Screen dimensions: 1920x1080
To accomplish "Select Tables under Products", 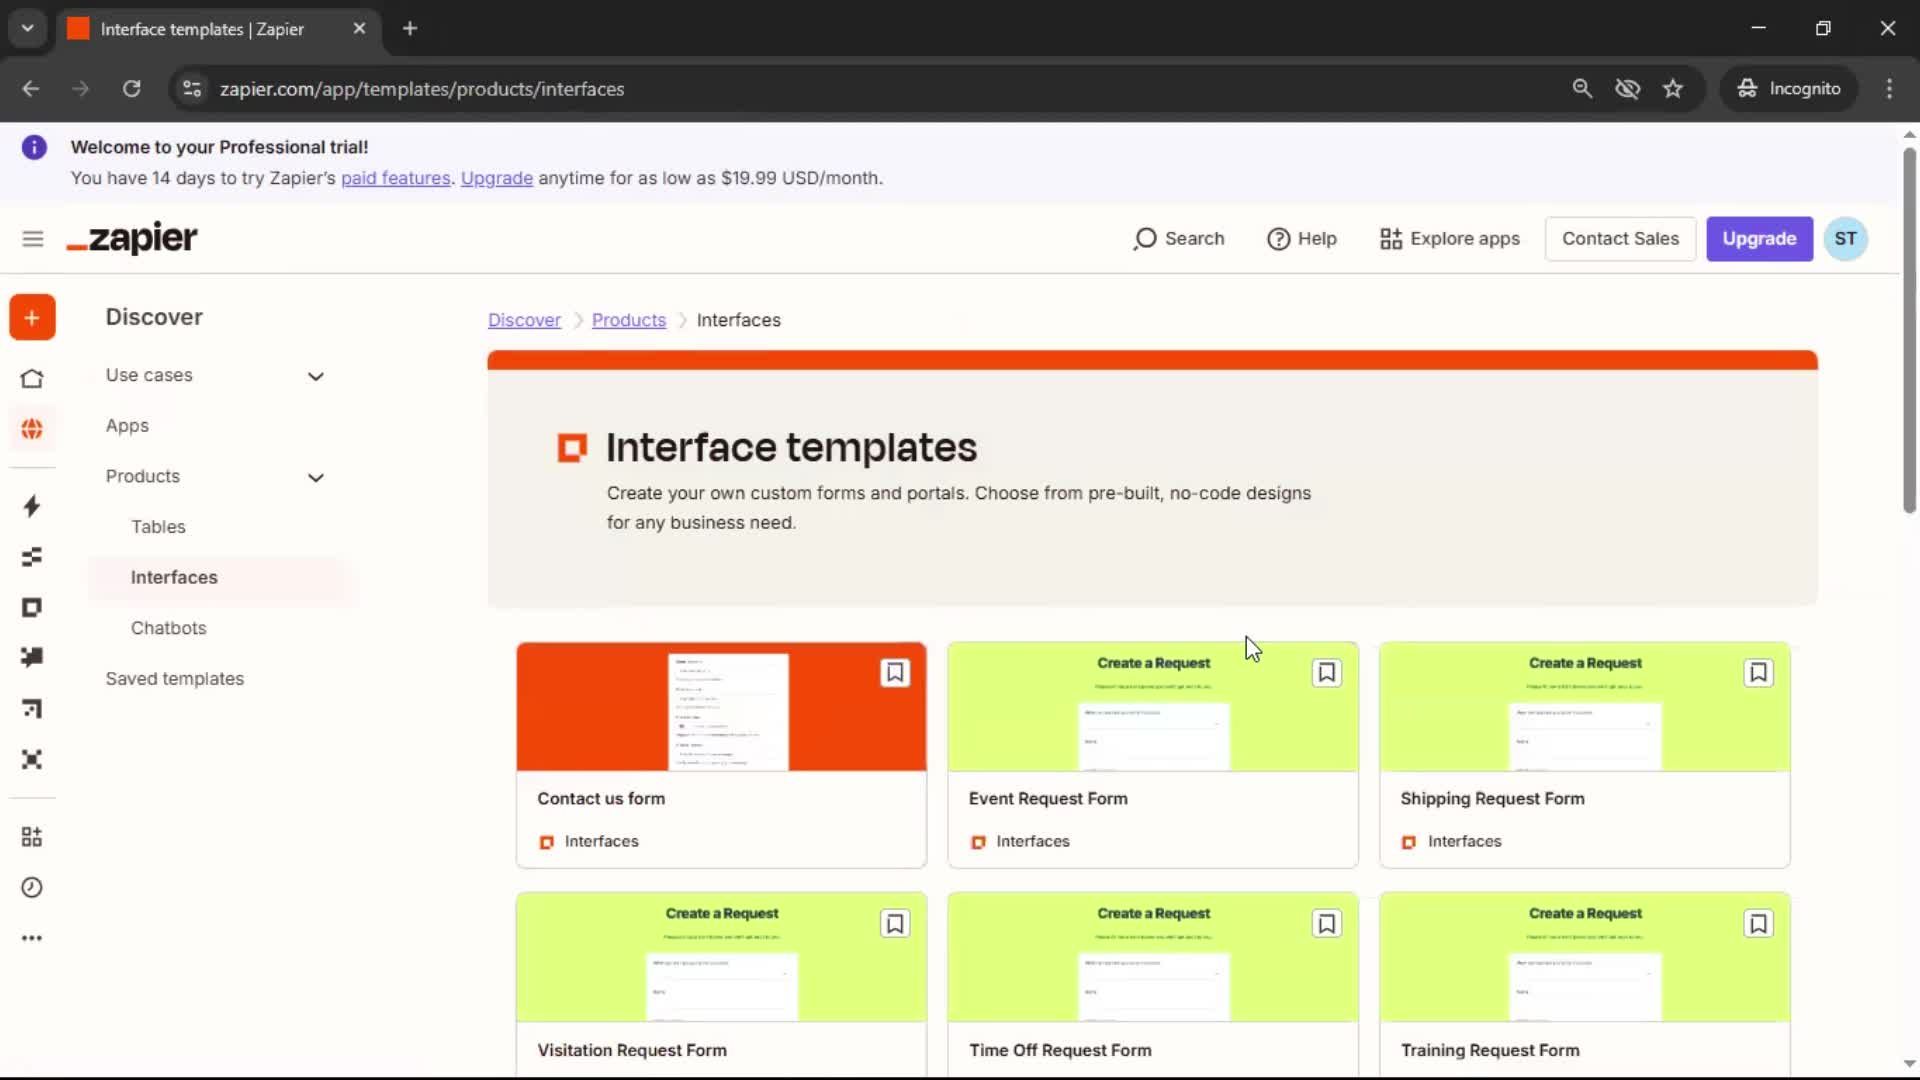I will click(x=158, y=527).
